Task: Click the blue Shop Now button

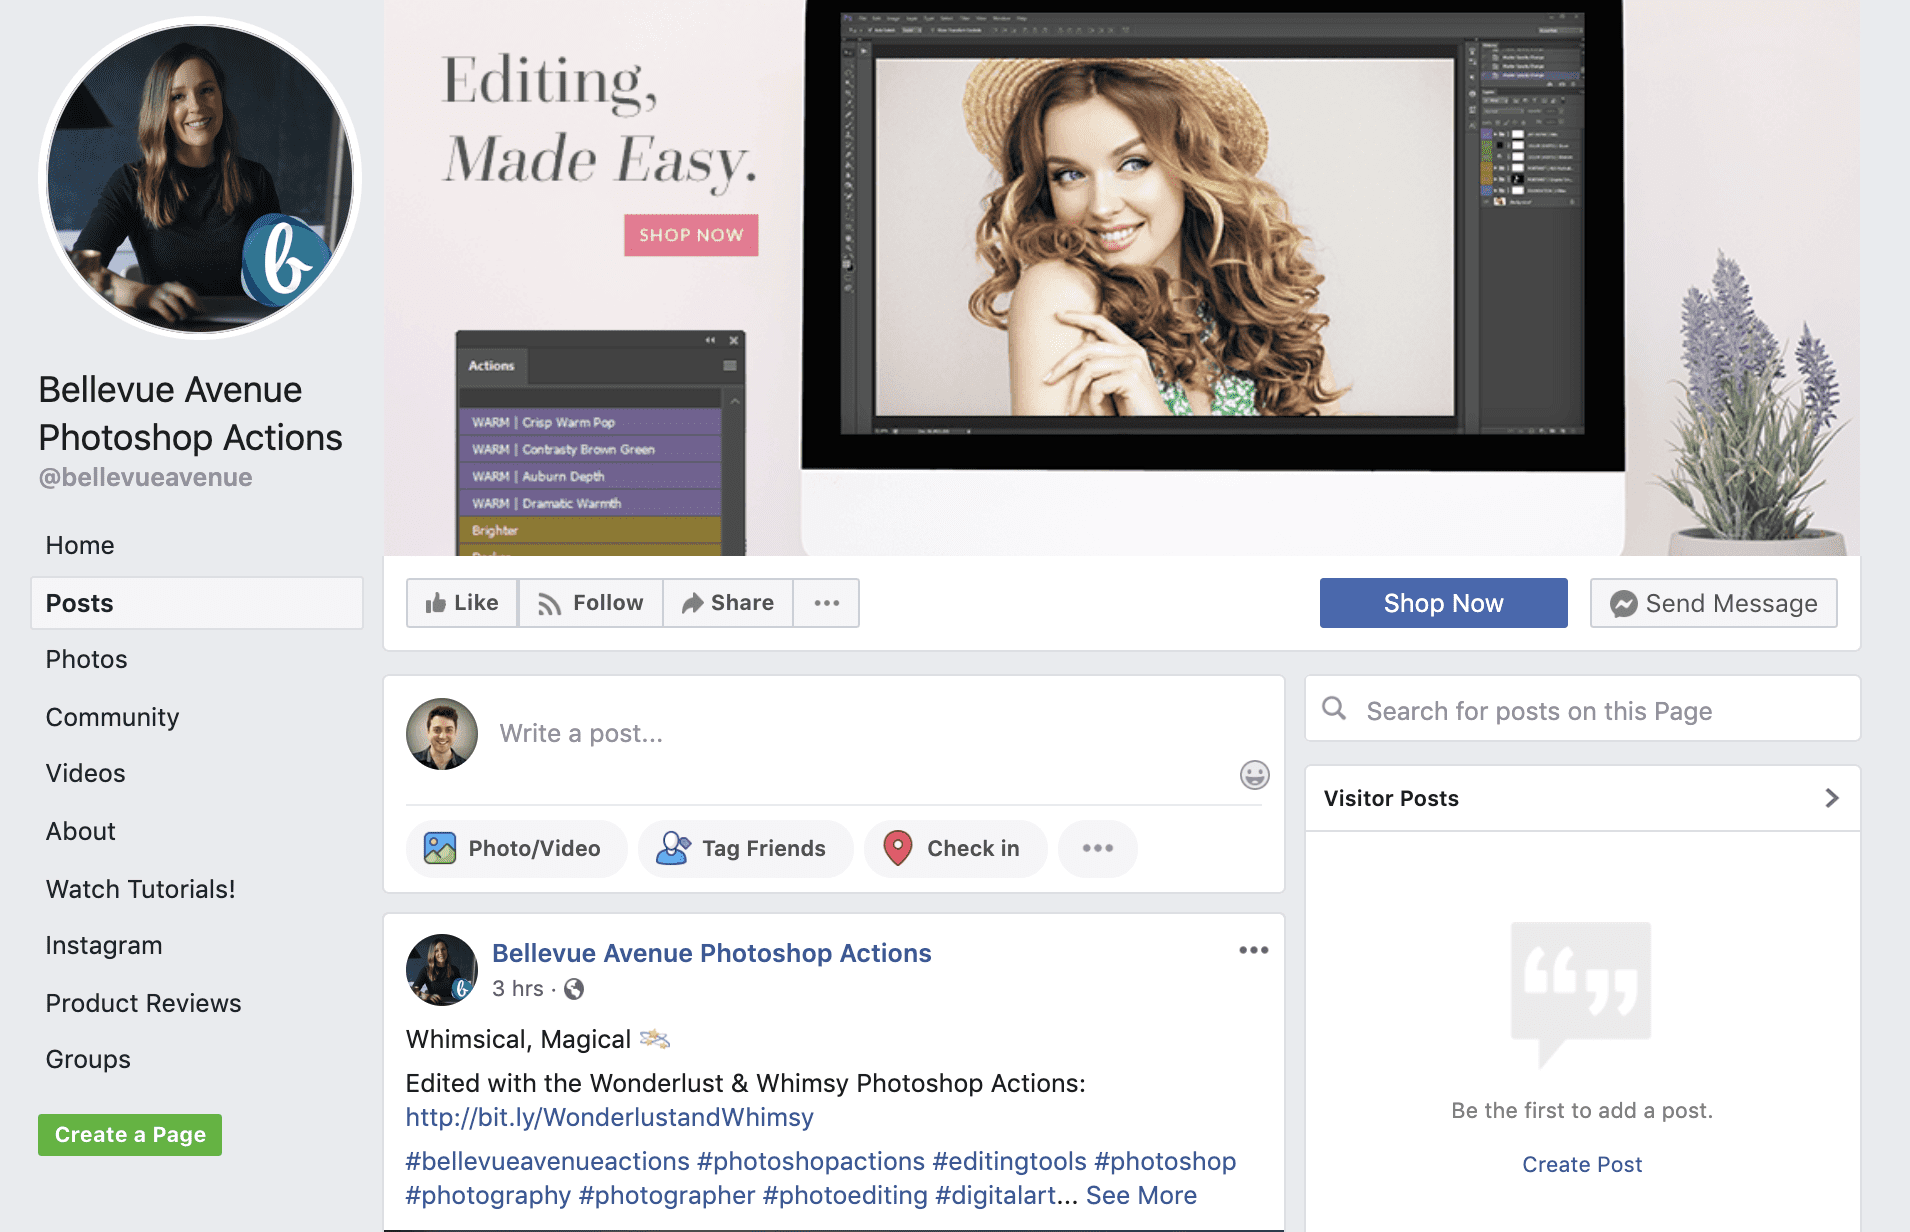Action: pyautogui.click(x=1443, y=603)
